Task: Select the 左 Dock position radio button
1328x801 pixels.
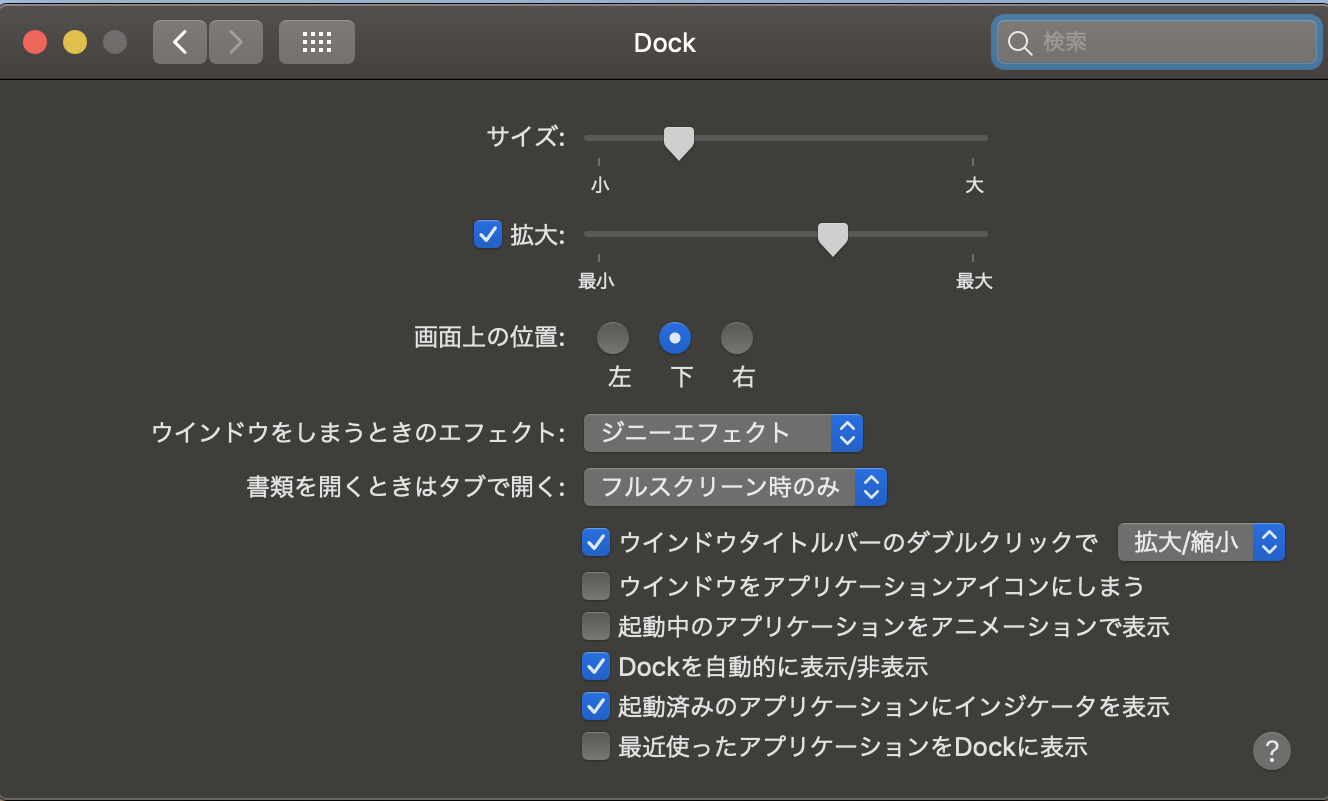Action: click(613, 338)
